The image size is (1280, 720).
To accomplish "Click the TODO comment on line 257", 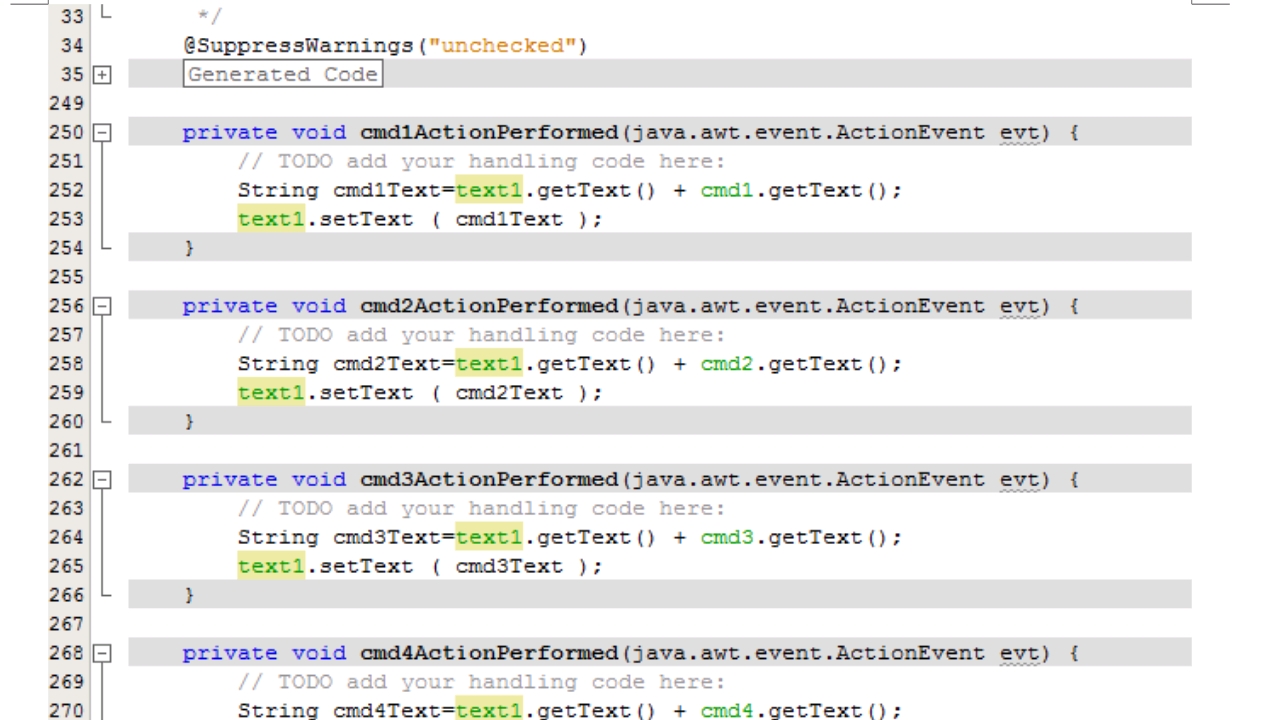I will coord(481,335).
